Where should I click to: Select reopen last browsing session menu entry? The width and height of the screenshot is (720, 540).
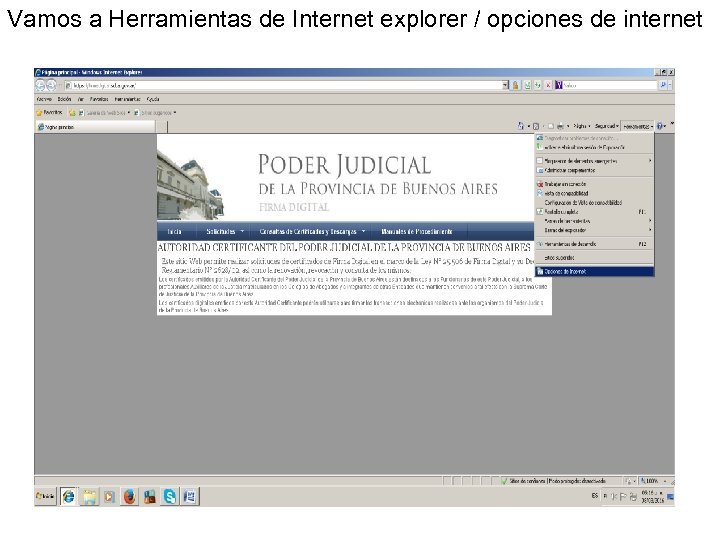coord(595,147)
